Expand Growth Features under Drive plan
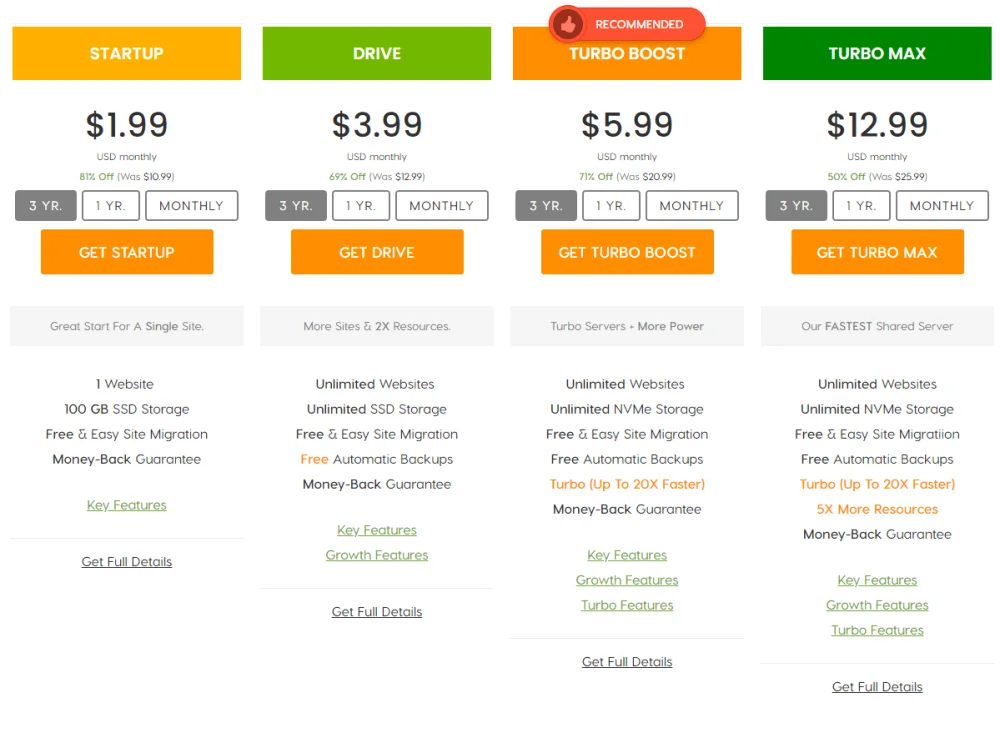The width and height of the screenshot is (1000, 733). tap(377, 555)
